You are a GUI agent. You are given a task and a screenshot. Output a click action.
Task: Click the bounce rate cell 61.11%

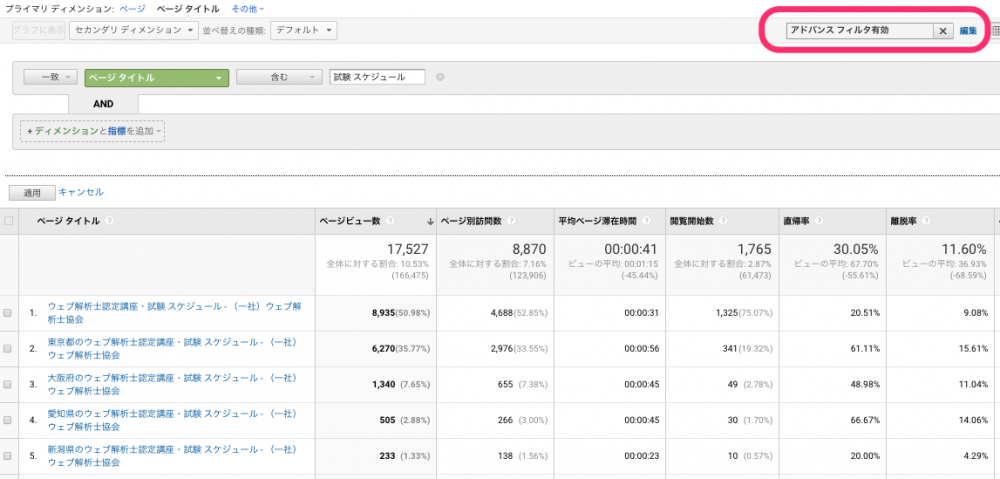(865, 349)
